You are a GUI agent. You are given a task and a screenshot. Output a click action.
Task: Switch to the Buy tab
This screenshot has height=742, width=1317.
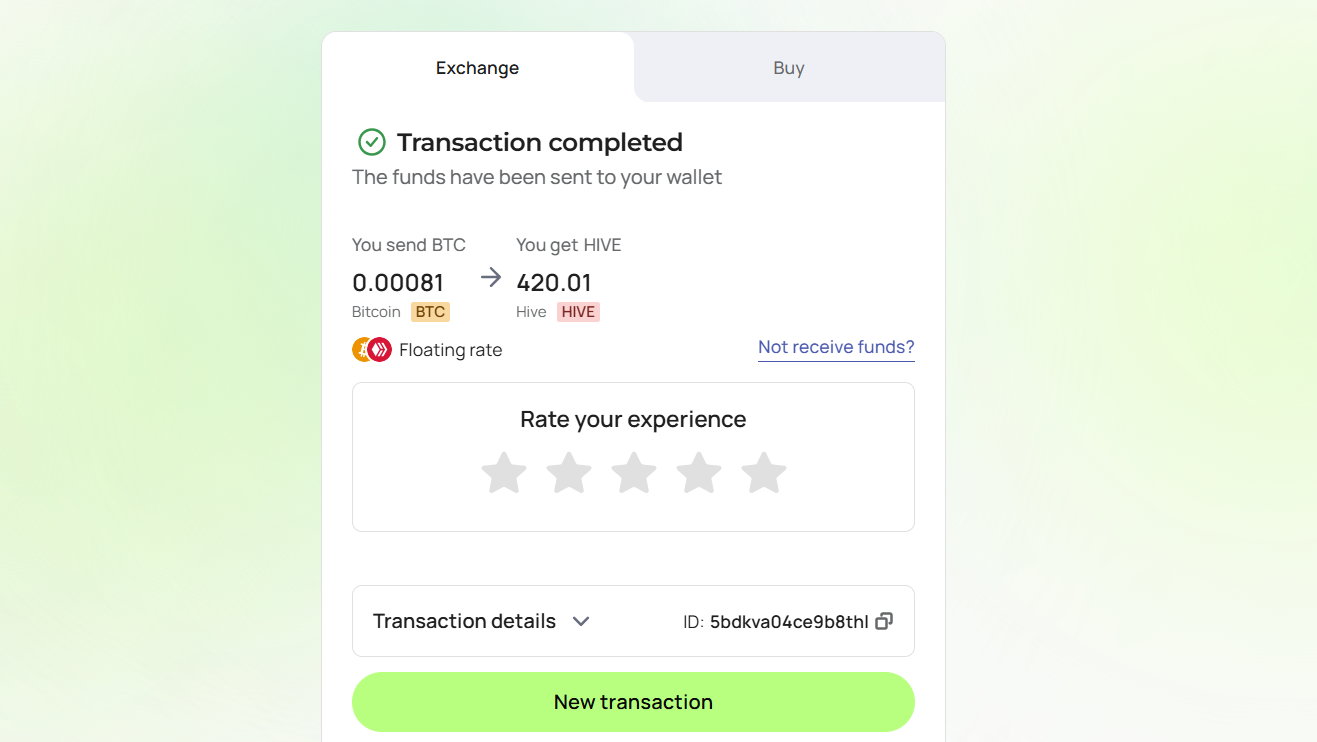coord(789,68)
